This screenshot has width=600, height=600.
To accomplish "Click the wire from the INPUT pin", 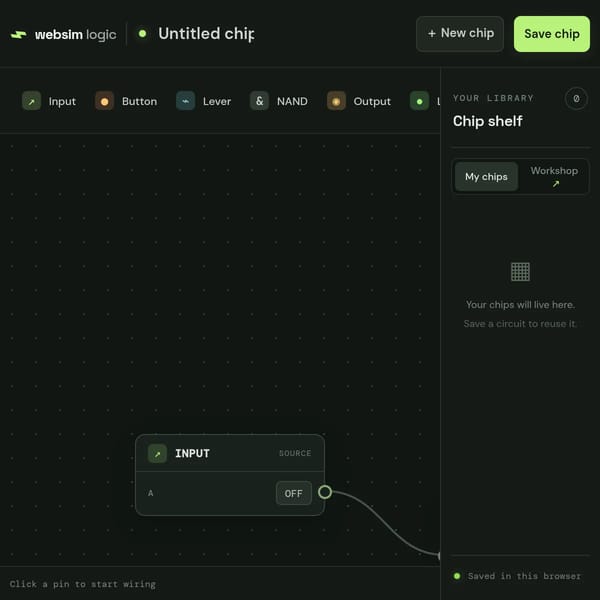I will point(386,525).
